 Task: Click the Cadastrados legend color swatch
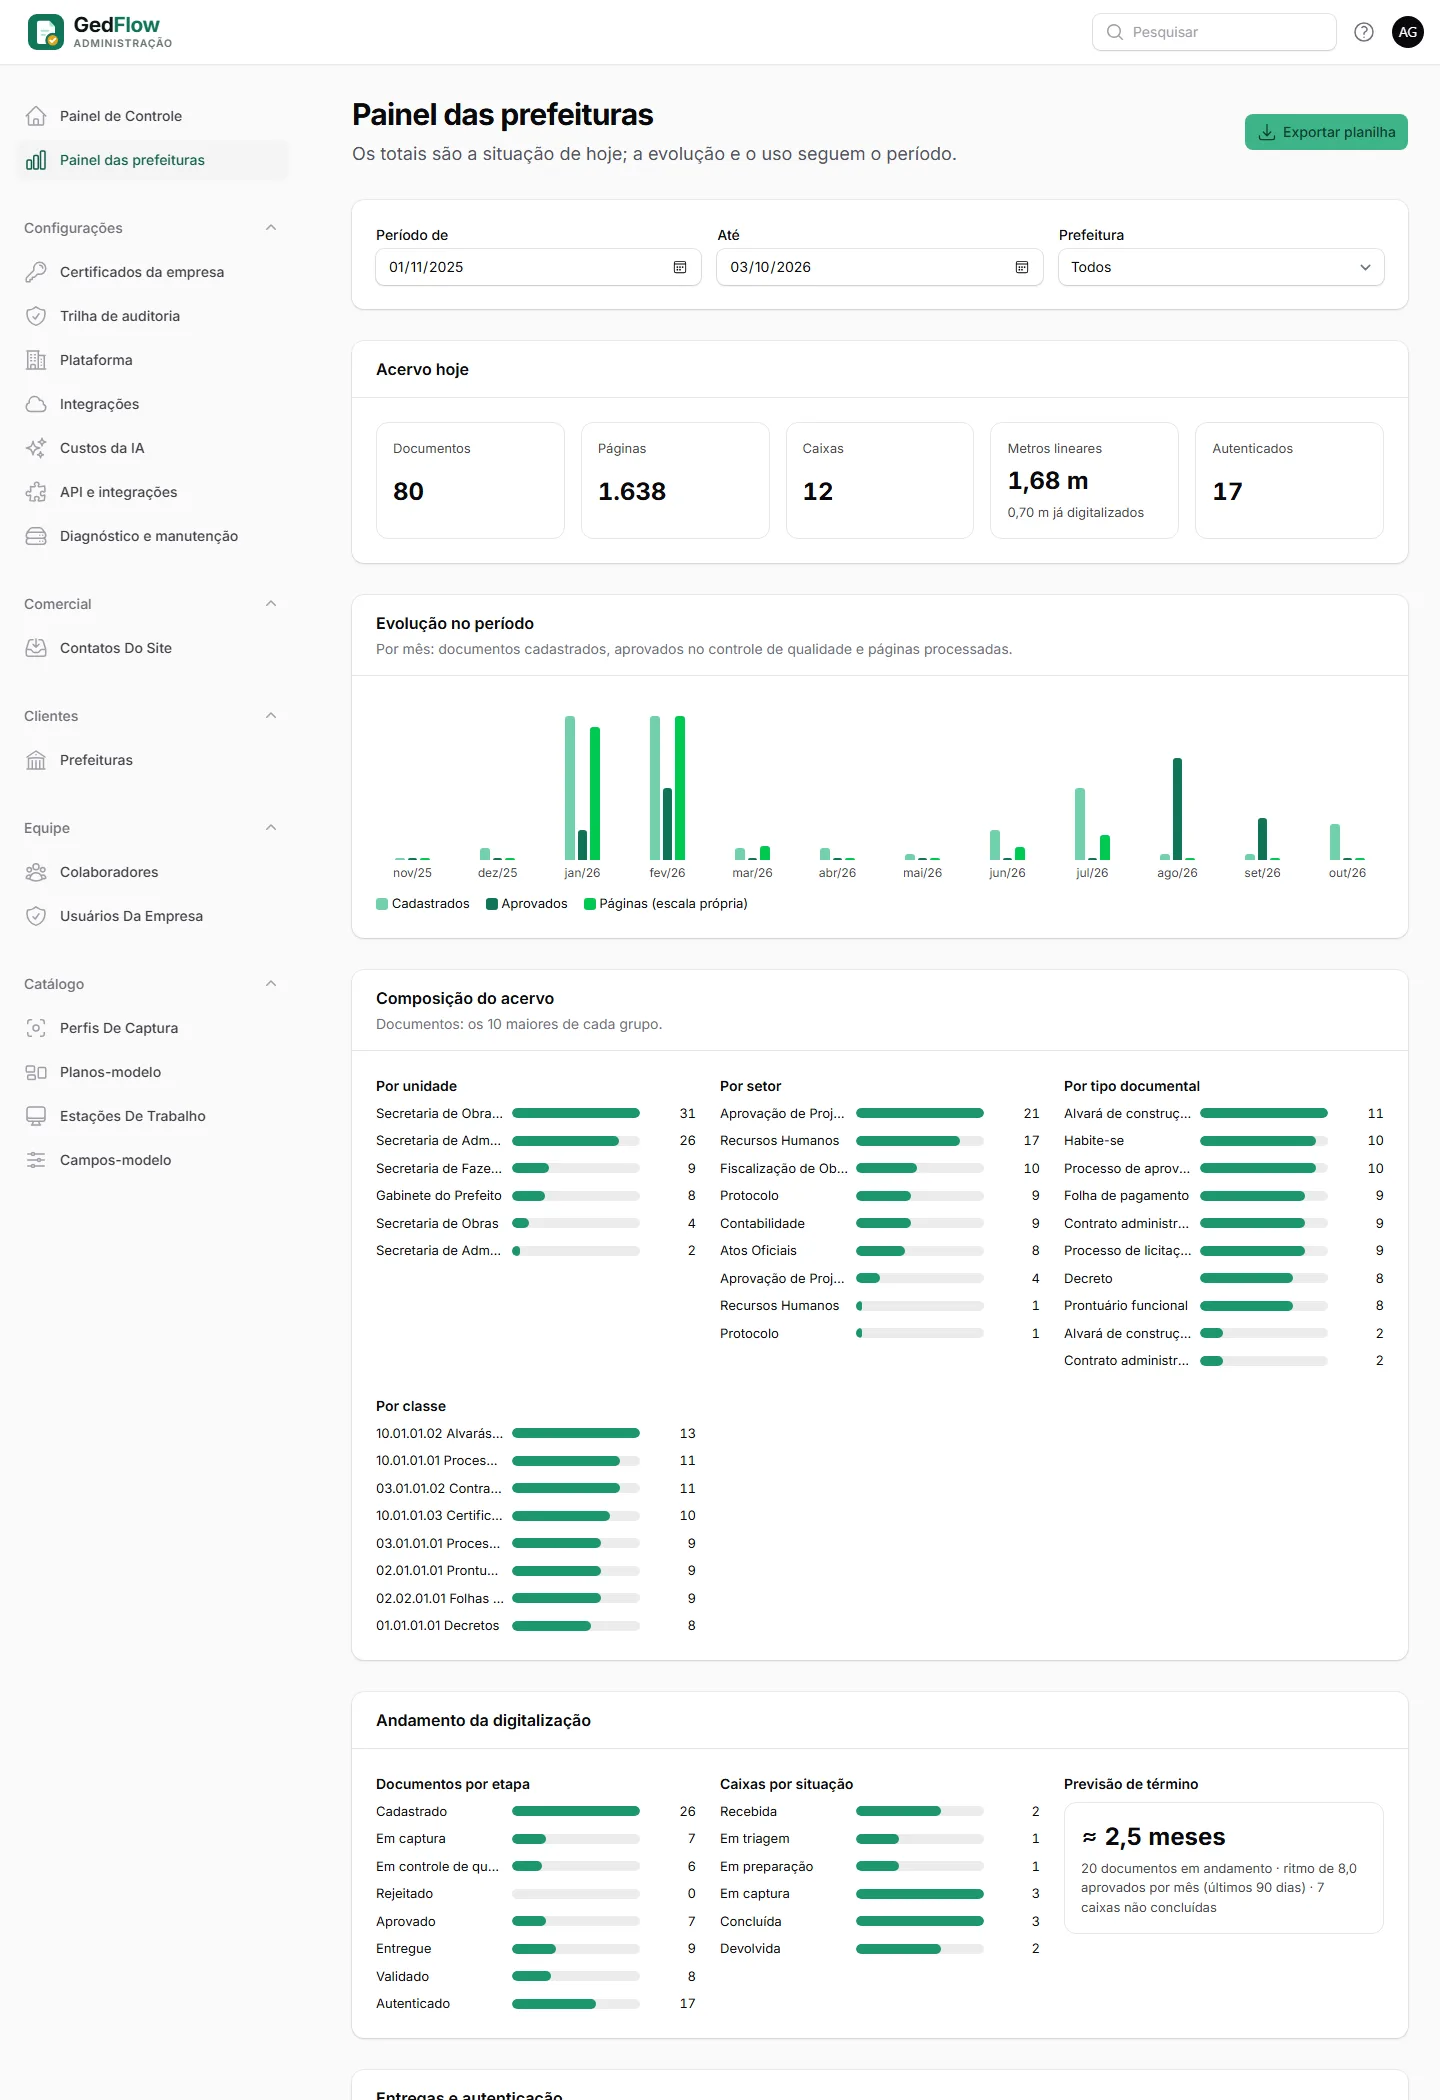coord(382,904)
